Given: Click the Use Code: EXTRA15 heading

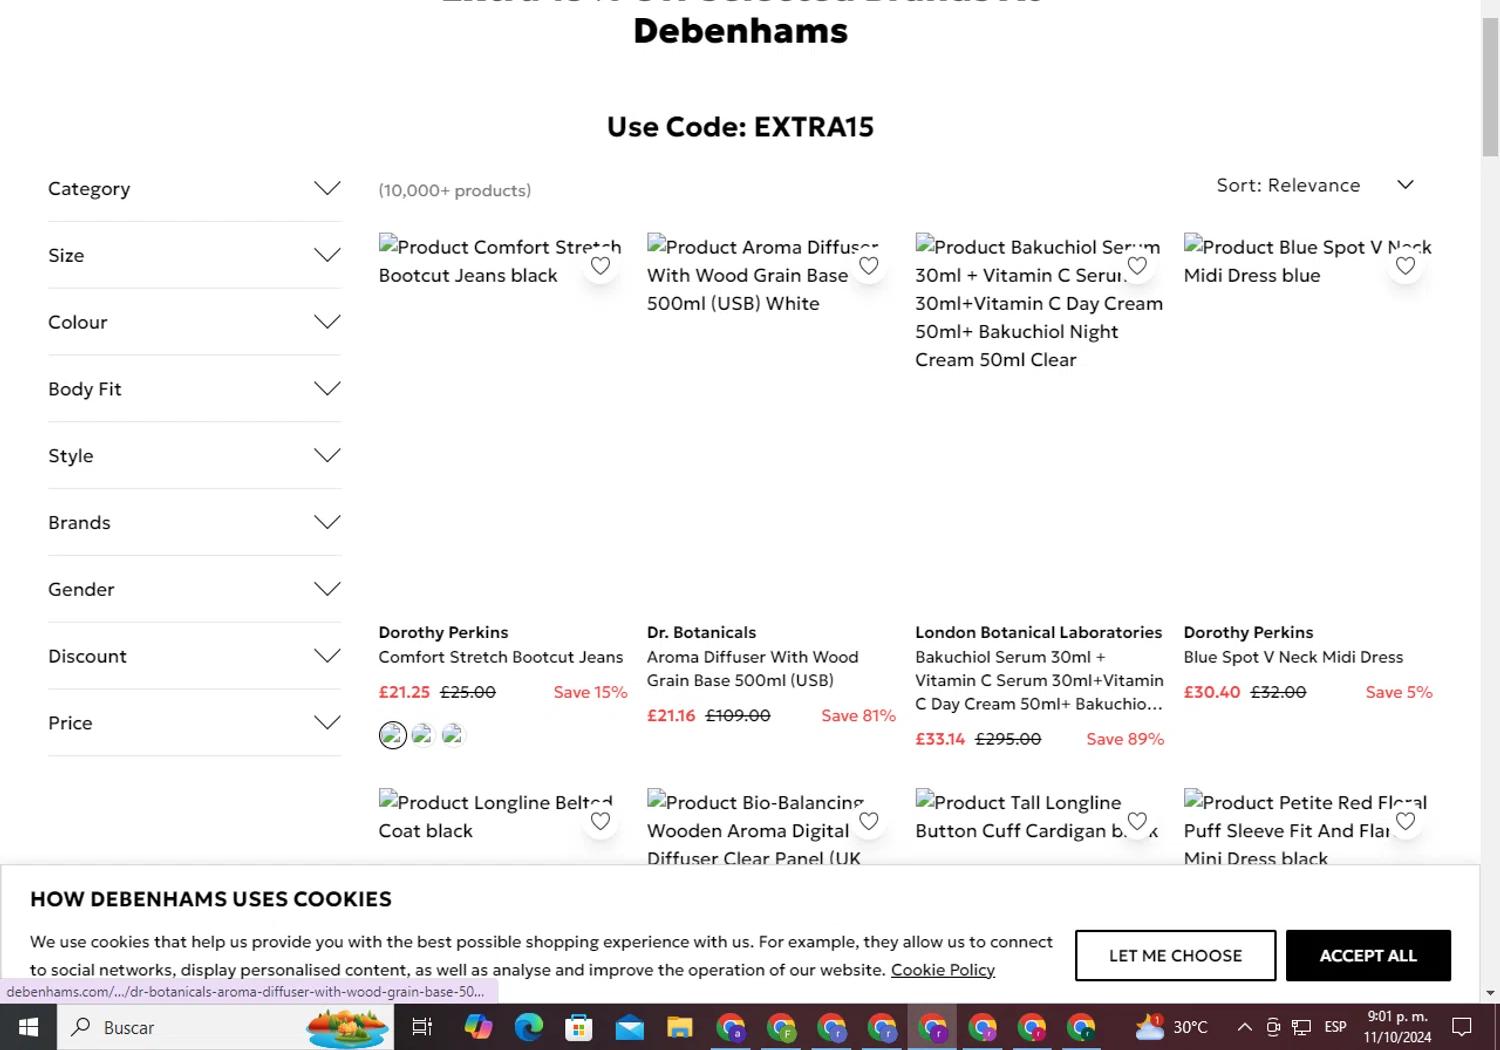Looking at the screenshot, I should (x=740, y=127).
